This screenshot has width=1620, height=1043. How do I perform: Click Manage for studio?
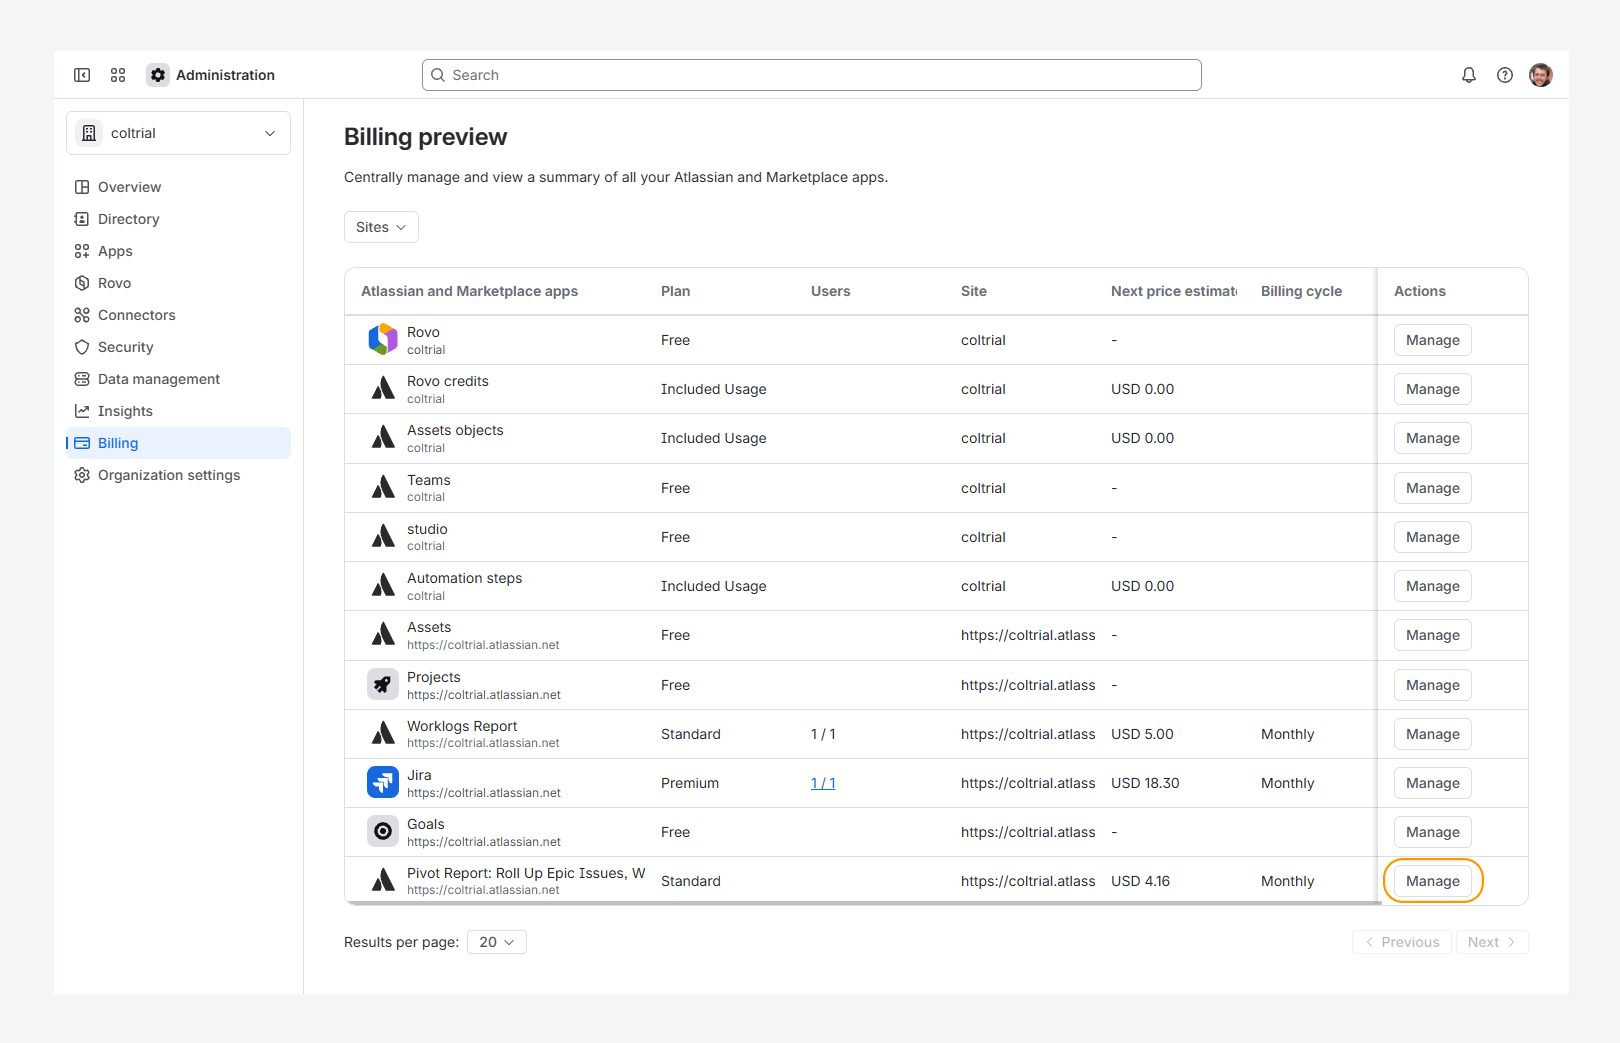point(1433,537)
